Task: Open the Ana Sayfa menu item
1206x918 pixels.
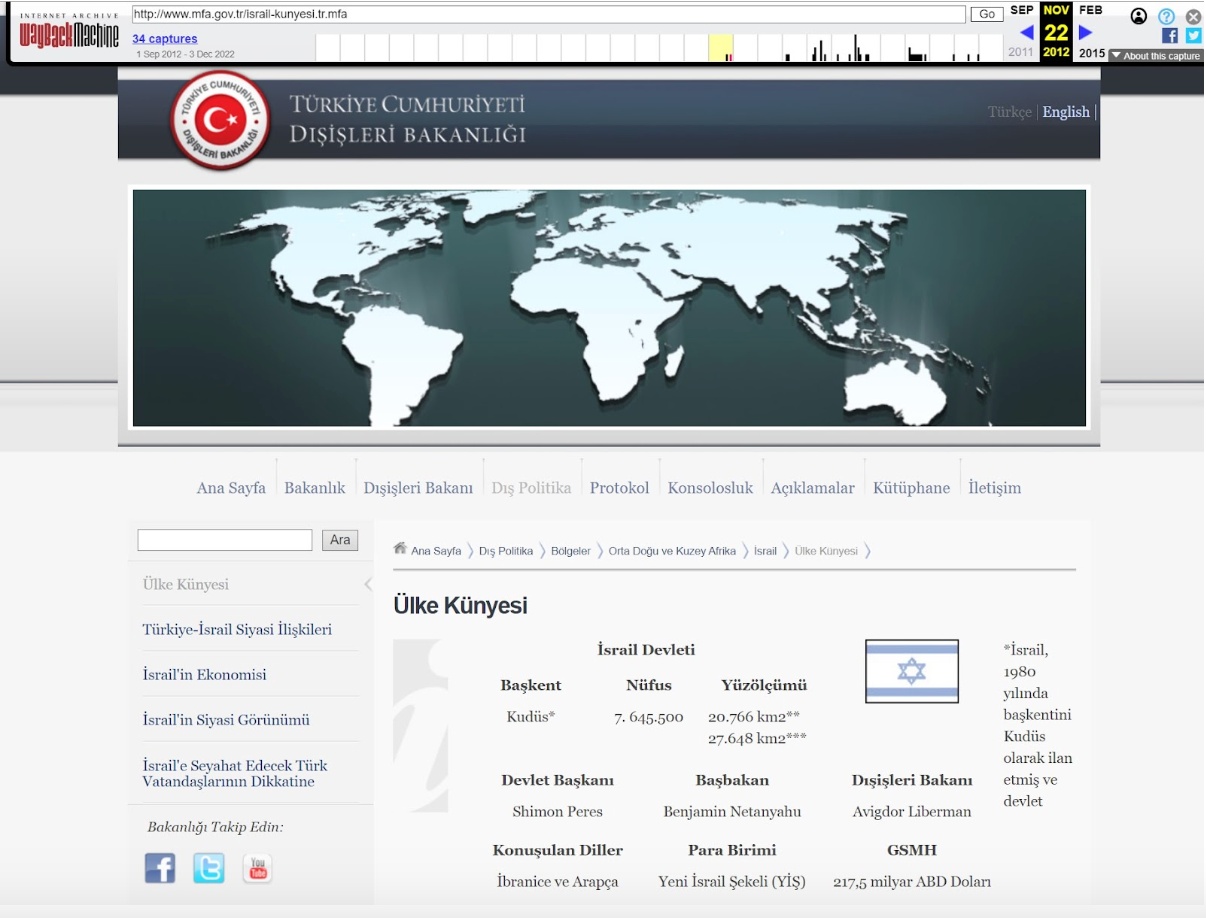Action: pos(231,488)
